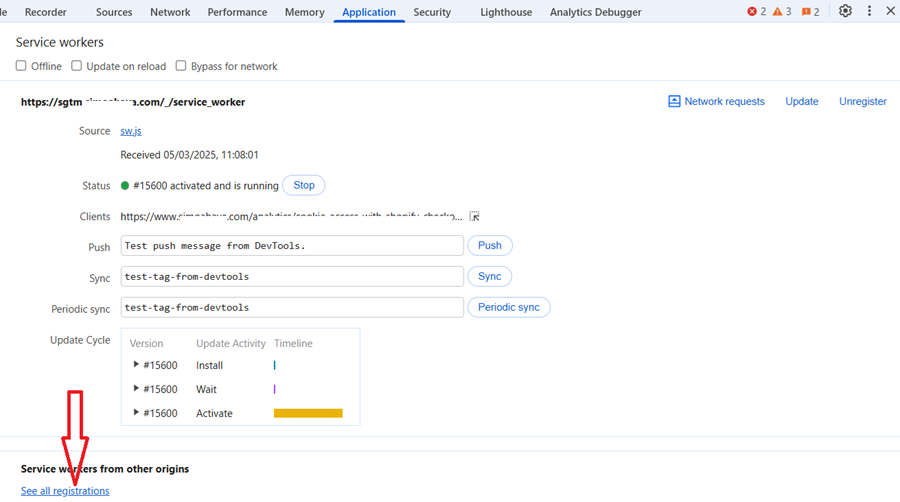The height and width of the screenshot is (502, 900).
Task: Open the Security tab
Action: pyautogui.click(x=432, y=12)
